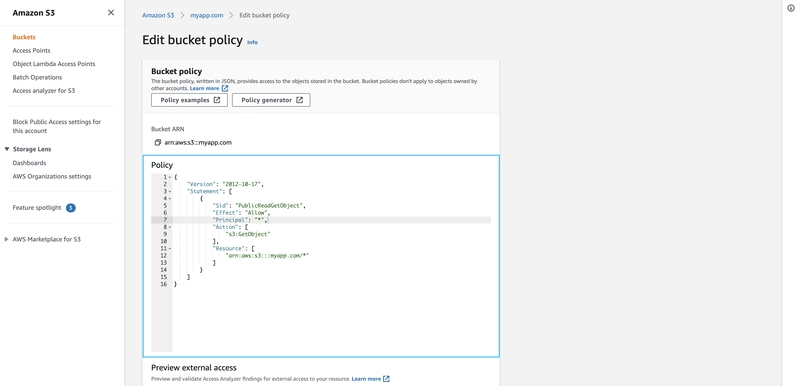Click Learn more in Bucket policy description
The height and width of the screenshot is (386, 800).
[204, 88]
